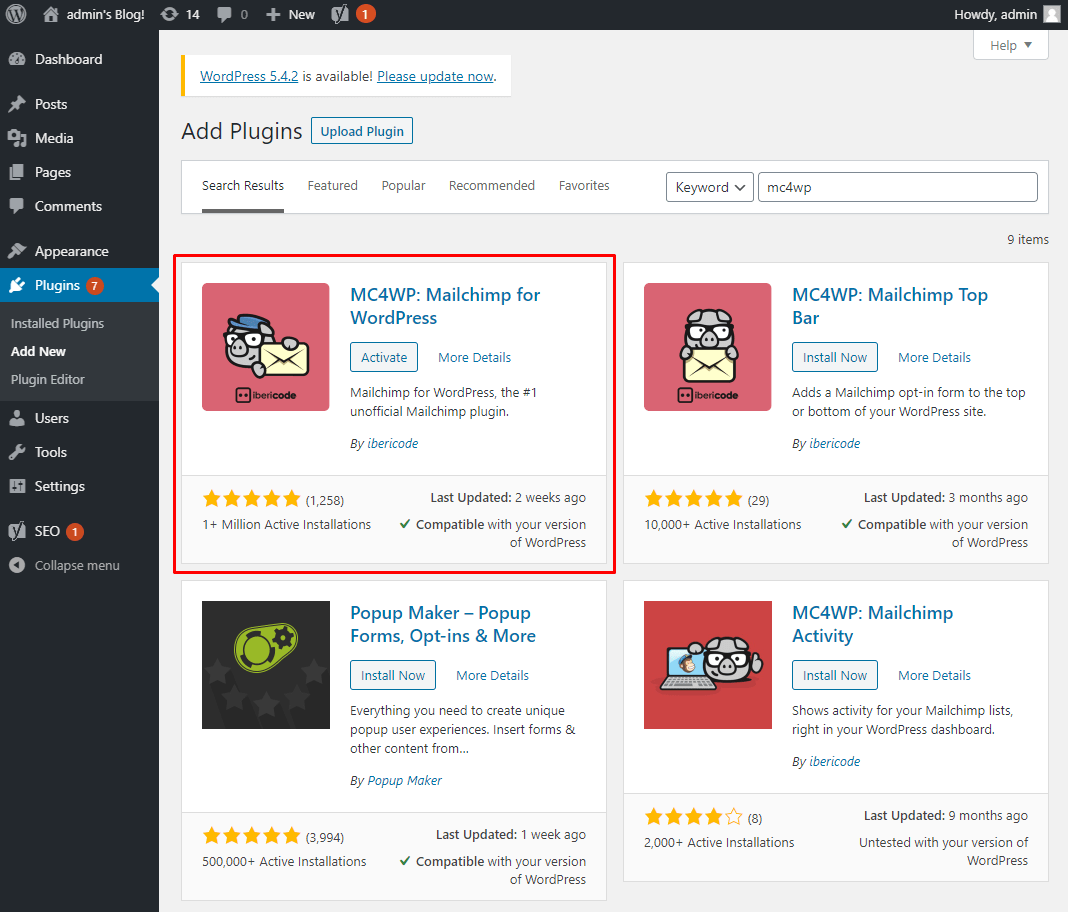Click the Mailchimp for WordPress plugin thumbnail
This screenshot has height=912, width=1068.
pyautogui.click(x=266, y=347)
